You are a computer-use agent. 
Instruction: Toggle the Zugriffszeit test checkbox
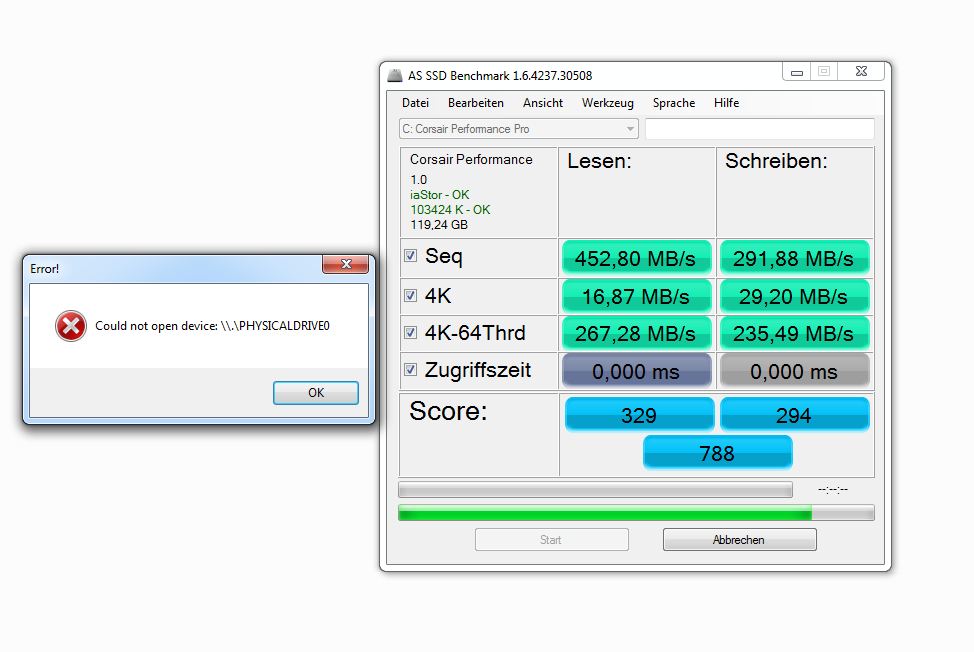point(410,370)
